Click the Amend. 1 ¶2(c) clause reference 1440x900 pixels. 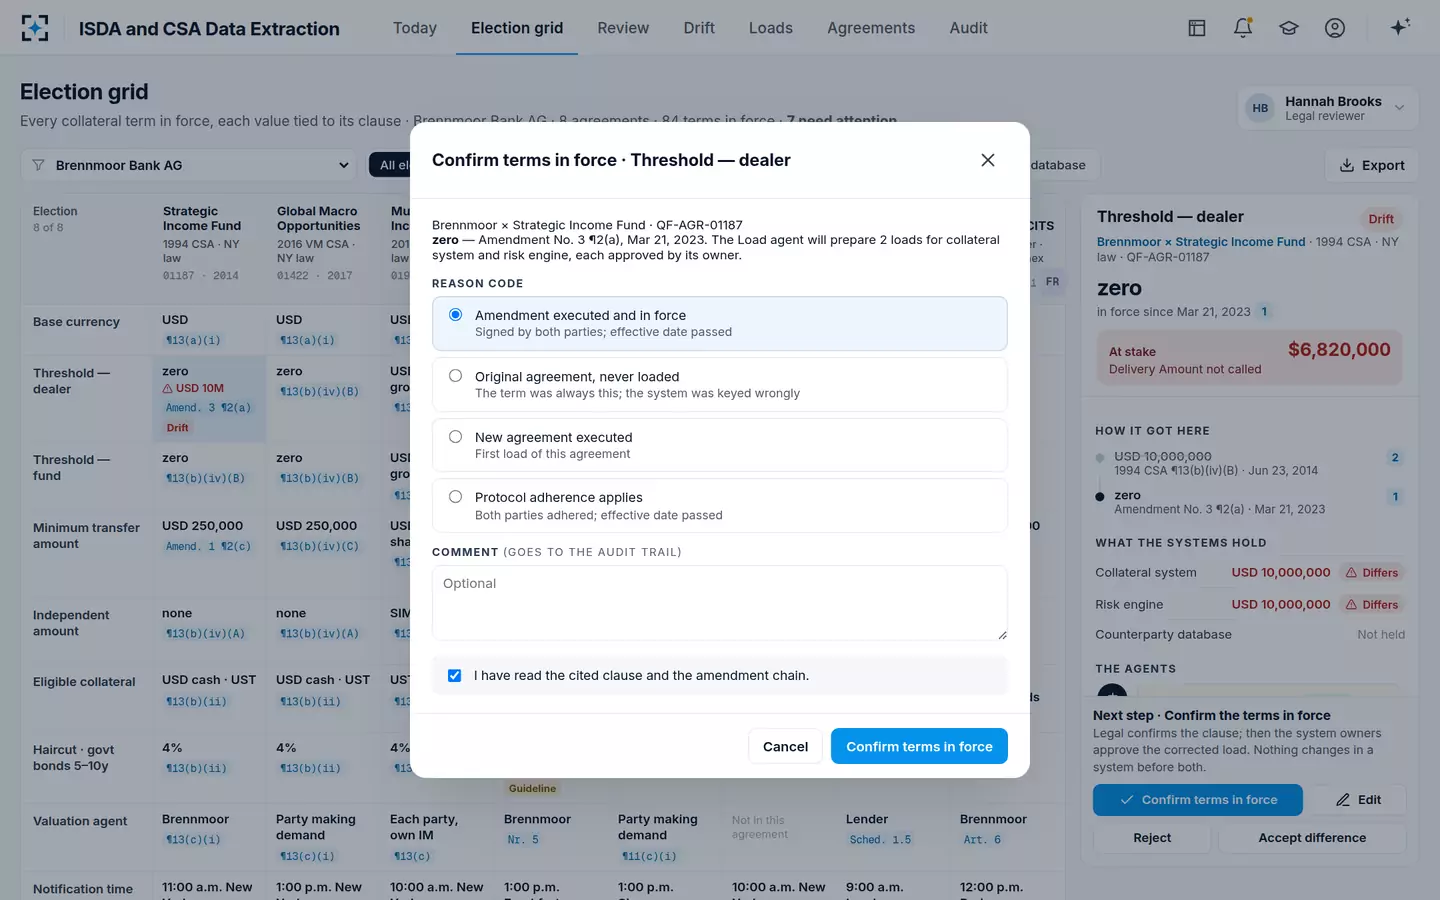pos(208,547)
